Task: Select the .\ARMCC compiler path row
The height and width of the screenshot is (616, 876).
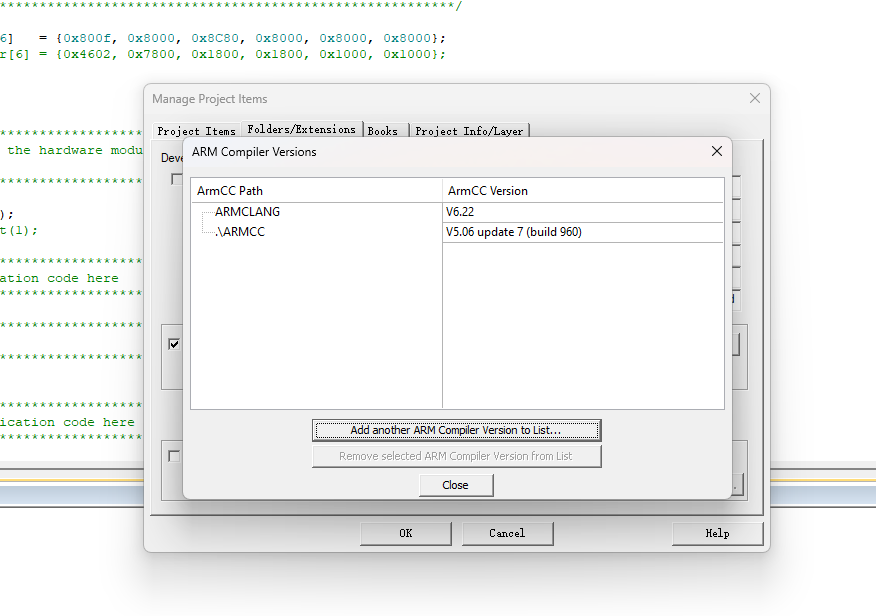Action: (240, 232)
